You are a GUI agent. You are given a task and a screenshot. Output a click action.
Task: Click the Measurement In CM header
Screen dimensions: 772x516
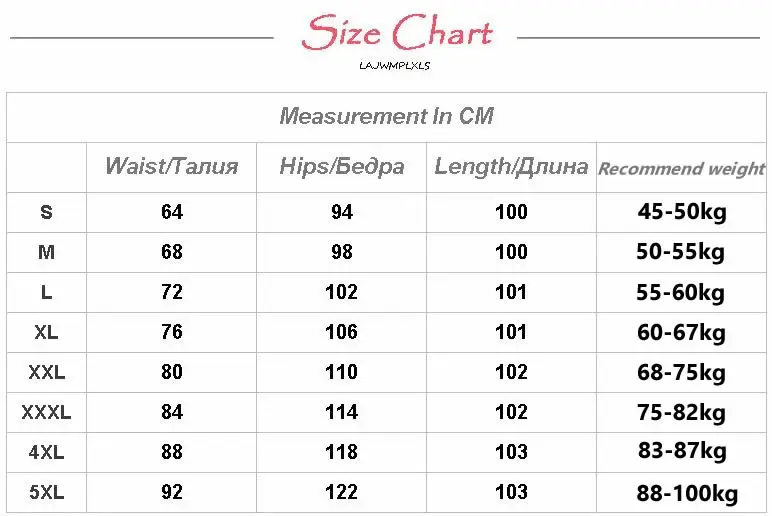(386, 116)
